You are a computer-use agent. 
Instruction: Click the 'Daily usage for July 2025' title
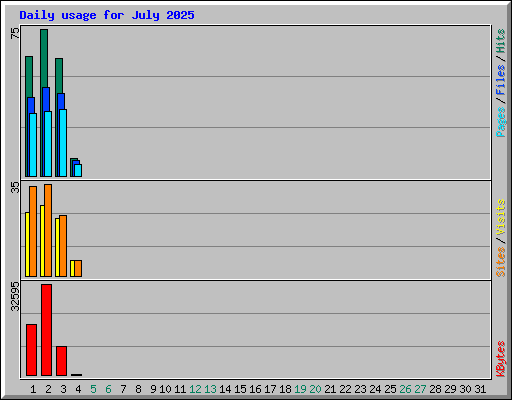pos(107,15)
